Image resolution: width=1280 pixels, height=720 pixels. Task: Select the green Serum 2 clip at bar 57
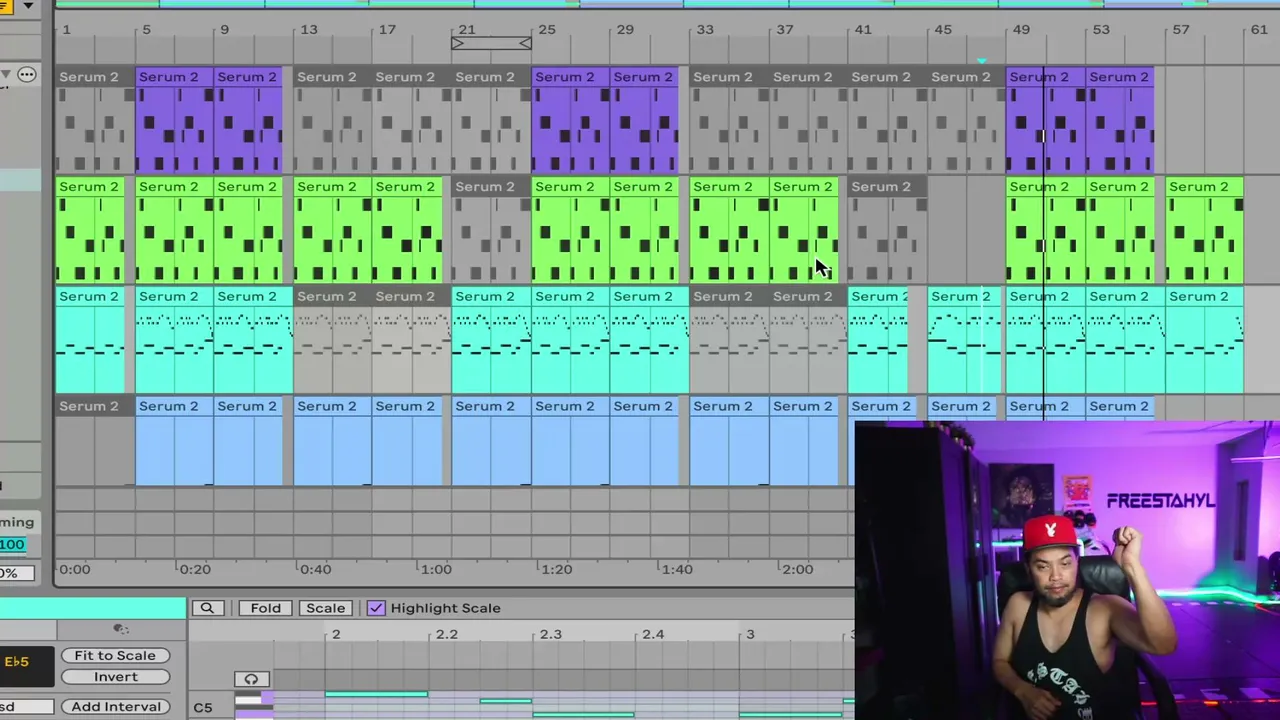[1205, 230]
